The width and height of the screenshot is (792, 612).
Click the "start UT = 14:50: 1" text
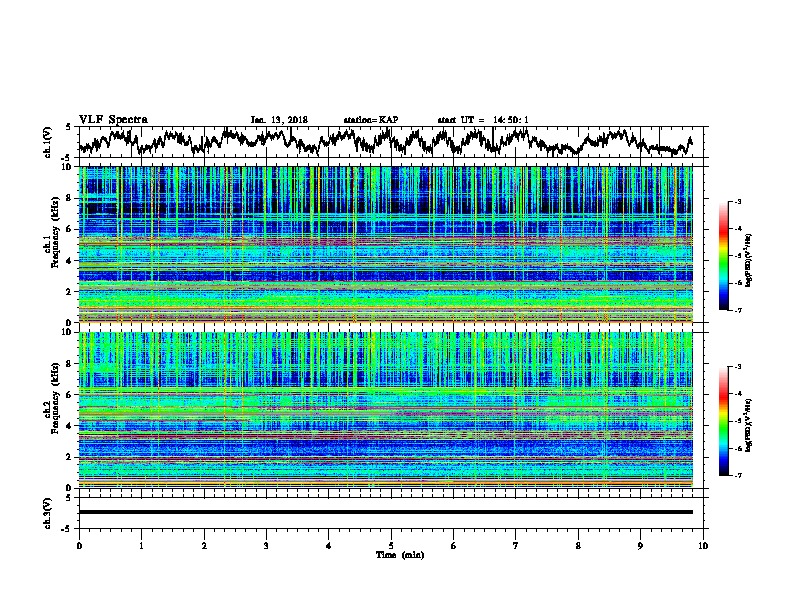[483, 120]
